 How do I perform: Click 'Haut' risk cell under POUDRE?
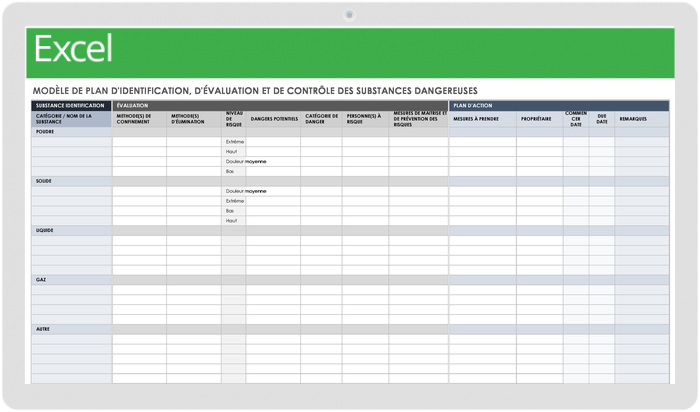point(233,152)
